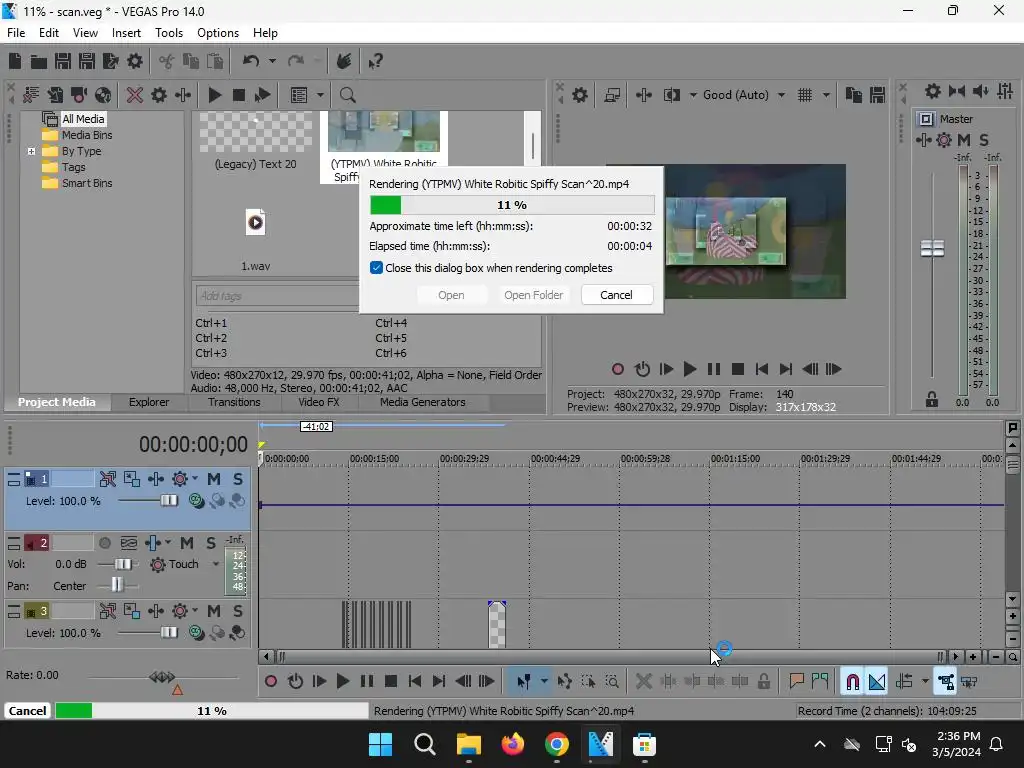
Task: Copy the snapshot to the clipboard icon
Action: [x=854, y=95]
